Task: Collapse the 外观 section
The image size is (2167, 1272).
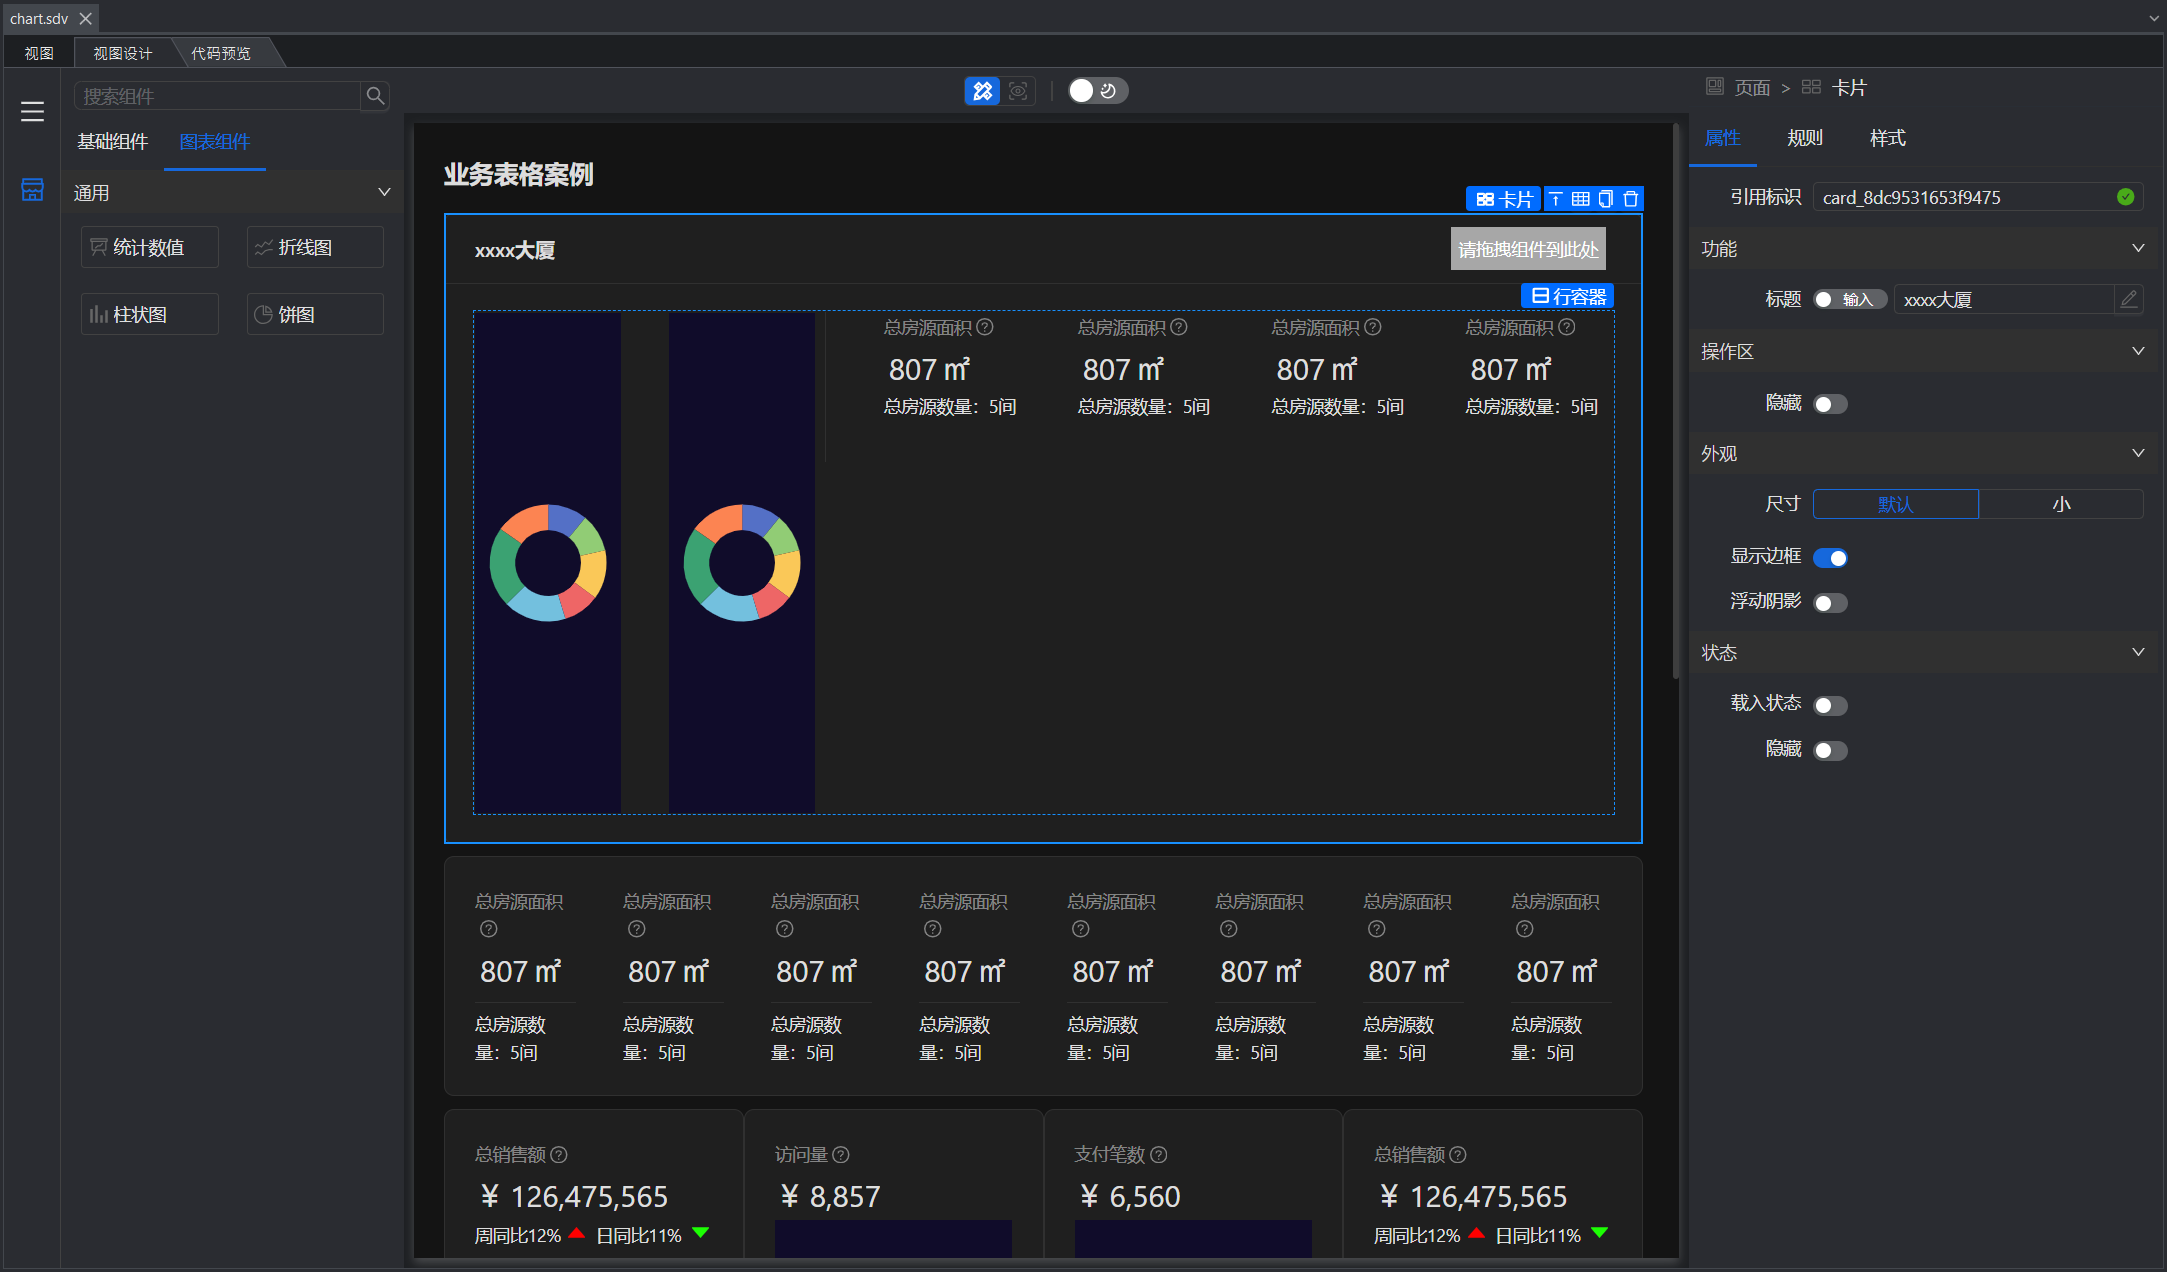Action: pos(2138,453)
